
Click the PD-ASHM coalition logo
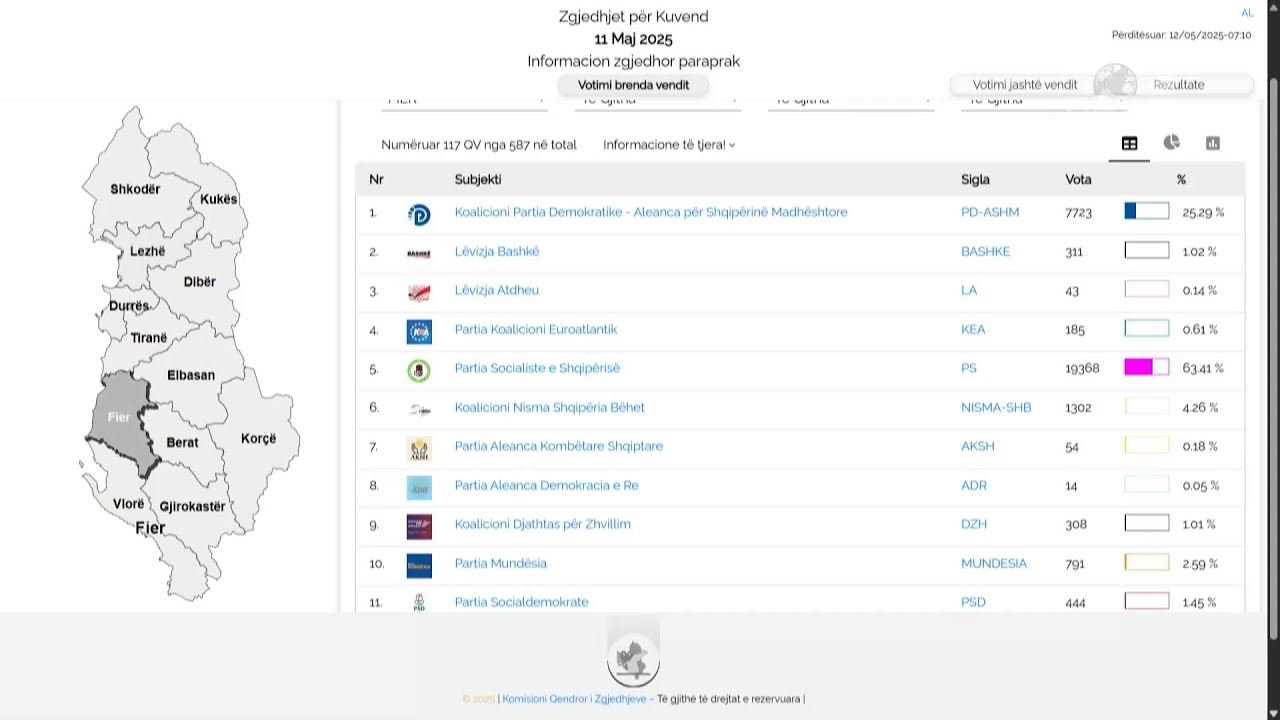point(419,214)
